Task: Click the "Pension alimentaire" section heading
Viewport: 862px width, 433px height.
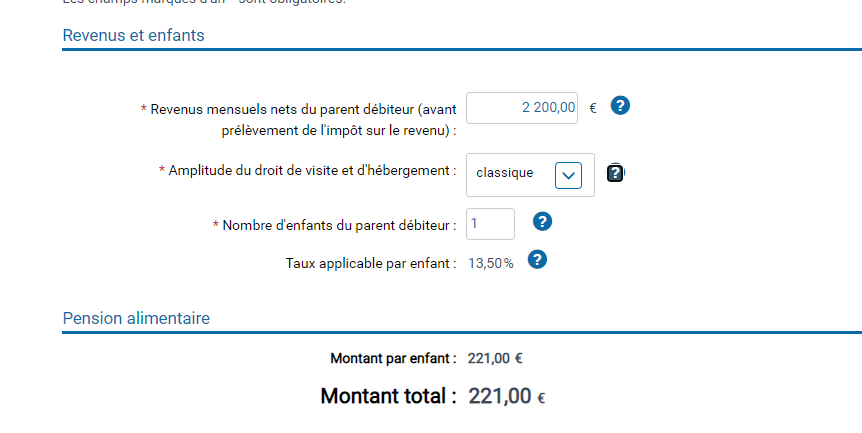Action: click(x=136, y=318)
